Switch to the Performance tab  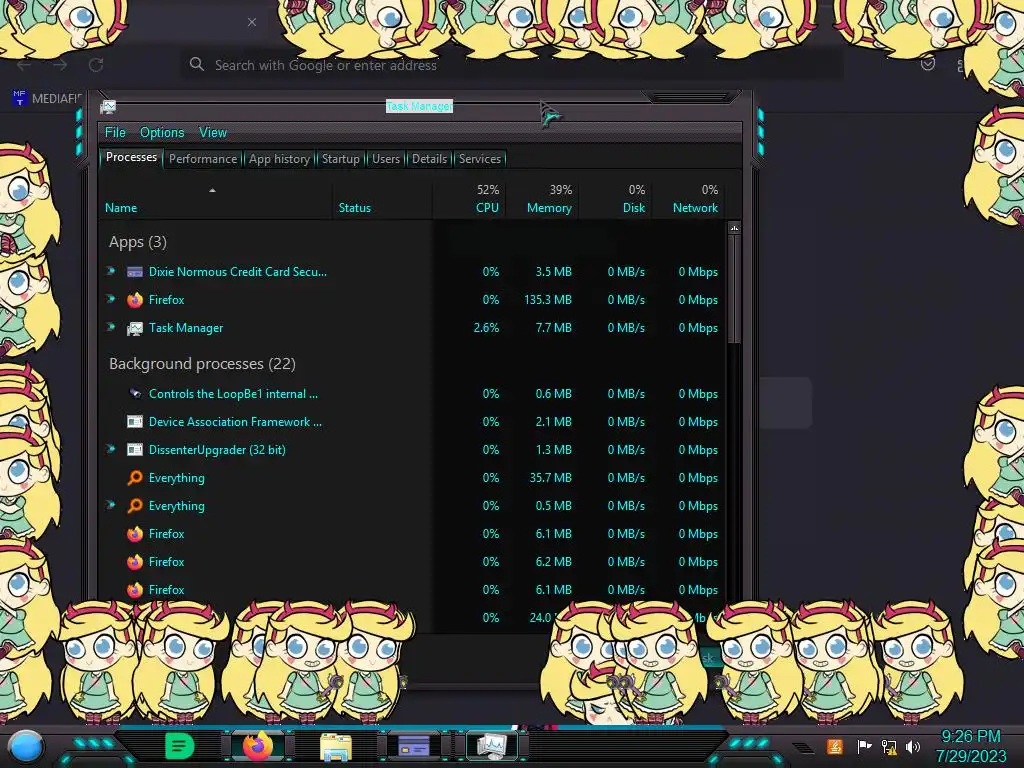point(203,159)
